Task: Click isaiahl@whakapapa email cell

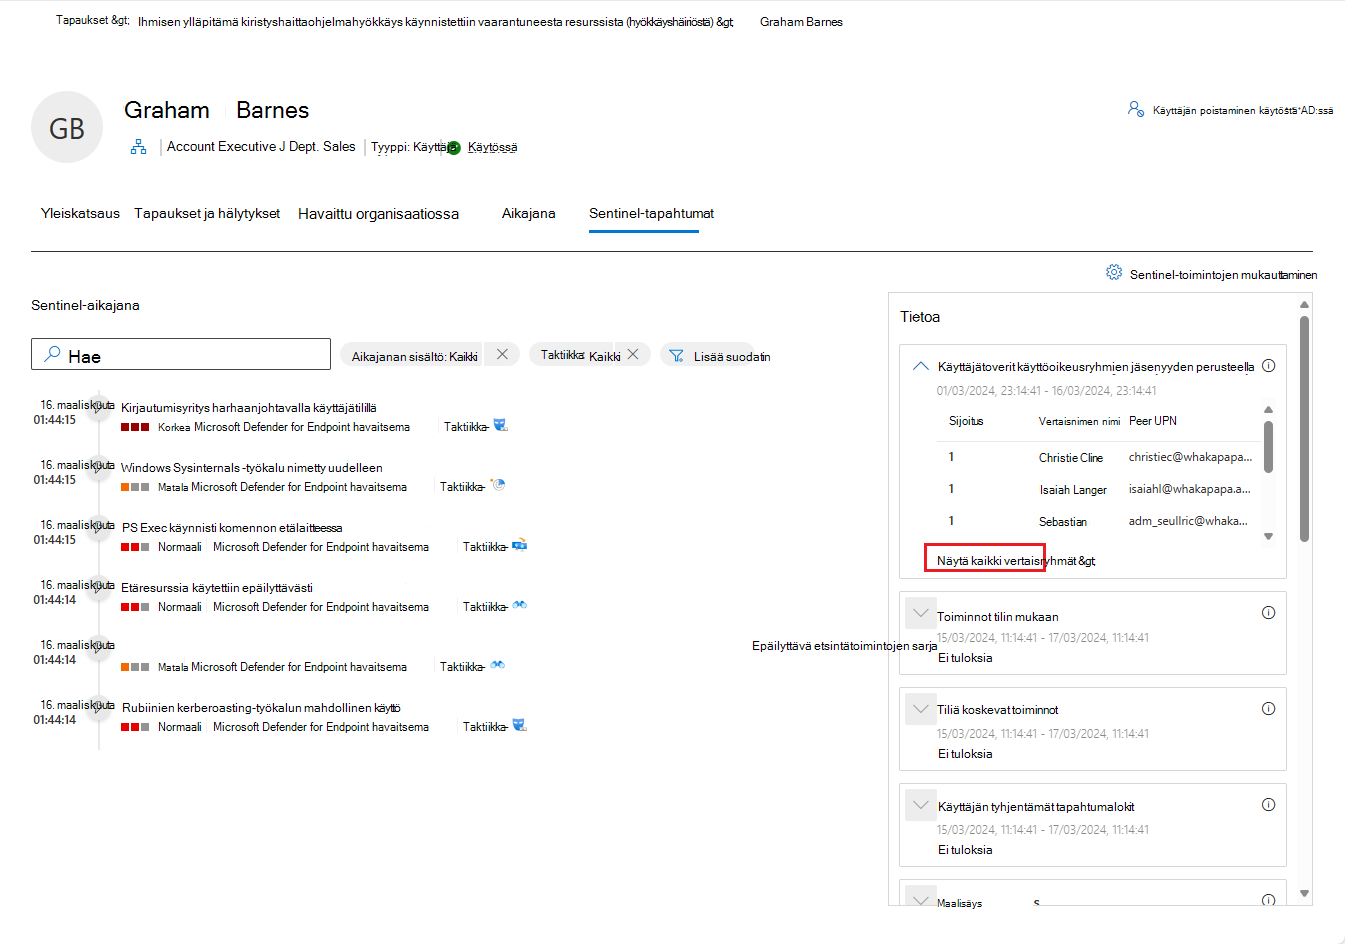Action: (1190, 489)
